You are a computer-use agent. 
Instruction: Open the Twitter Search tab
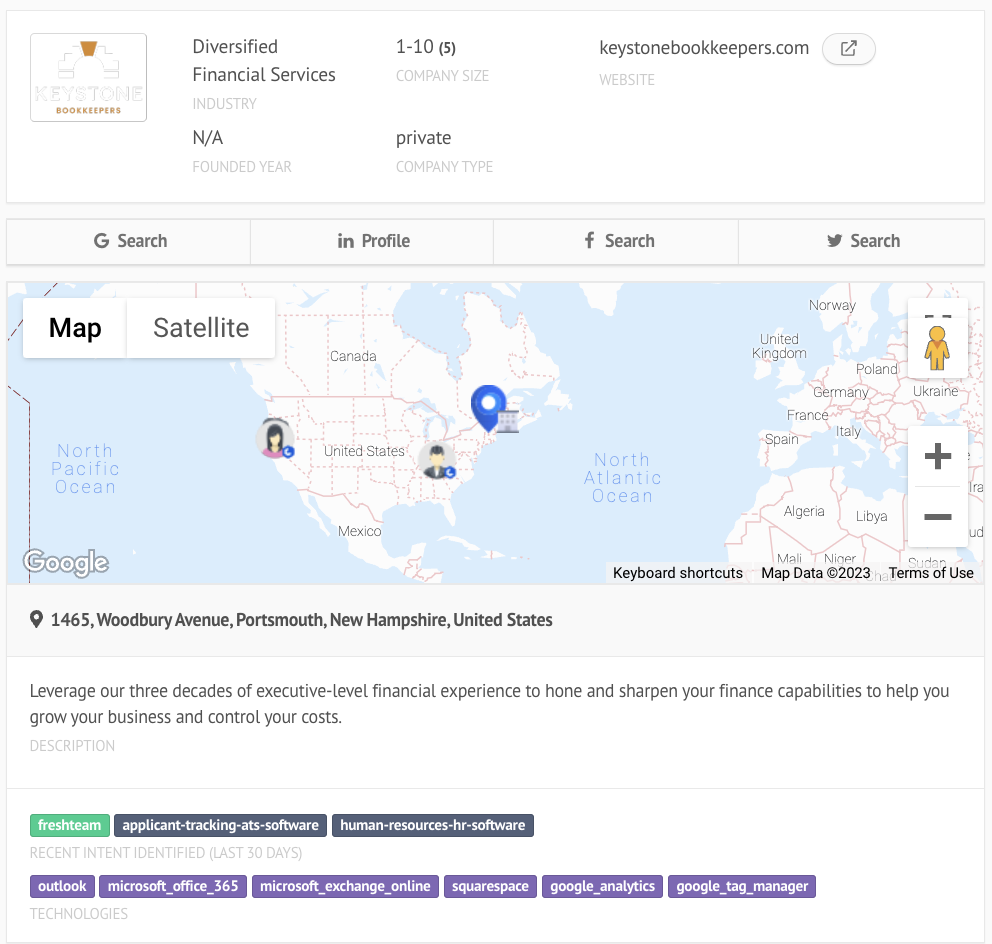pyautogui.click(x=860, y=241)
